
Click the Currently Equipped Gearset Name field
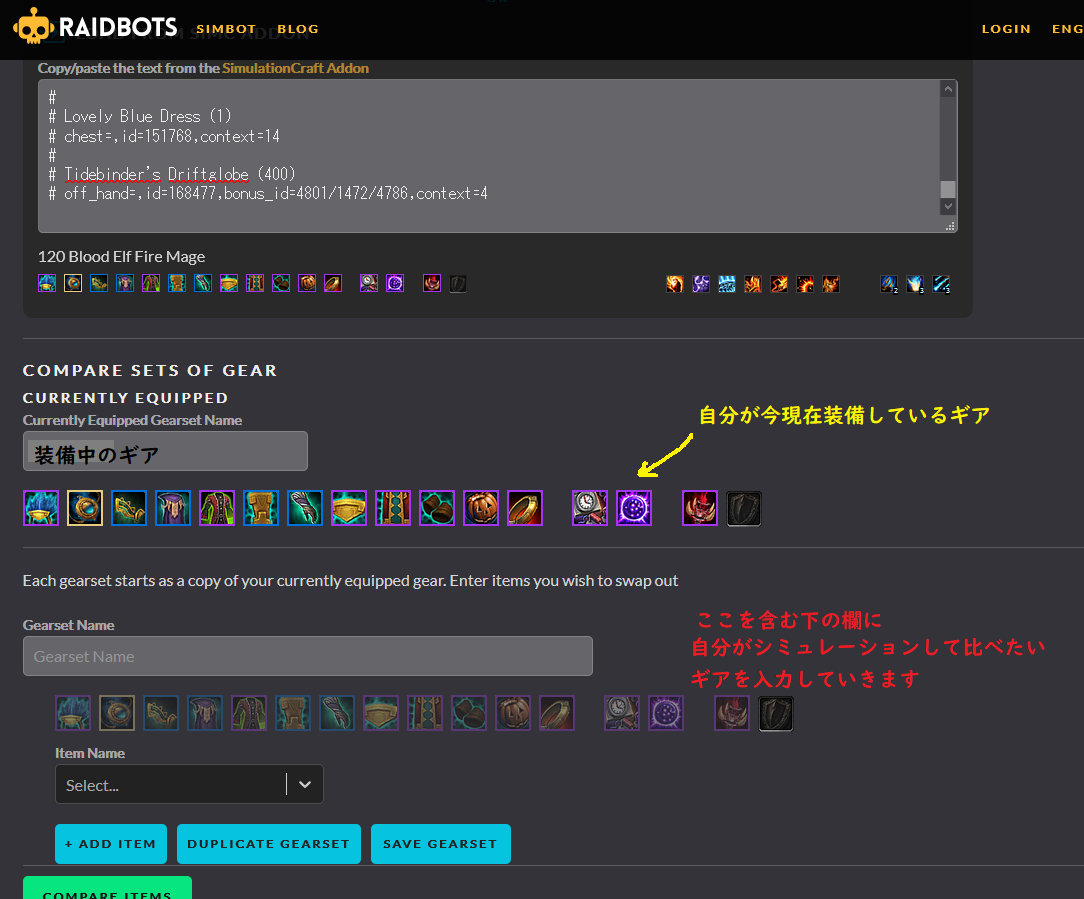tap(165, 451)
